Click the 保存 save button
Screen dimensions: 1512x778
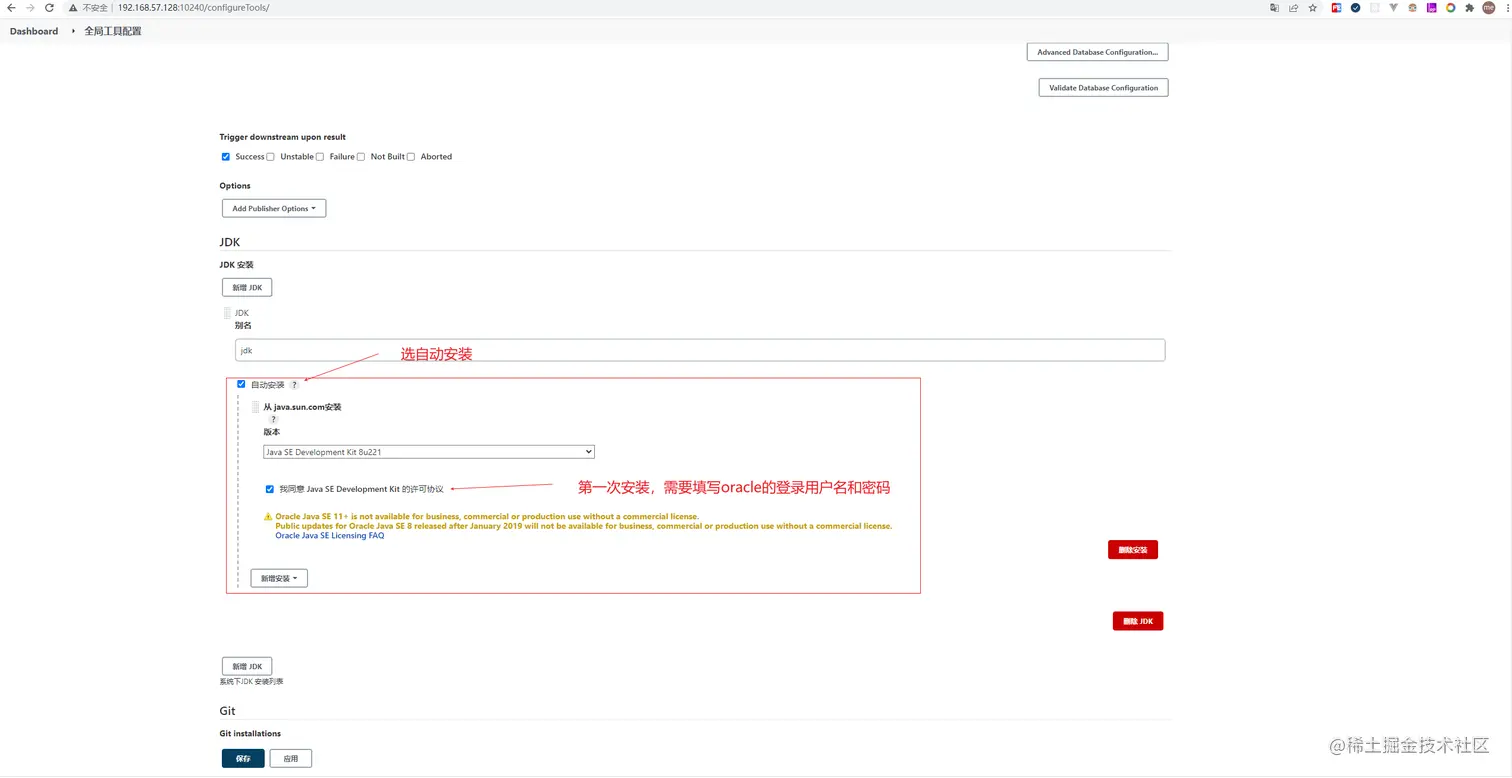tap(243, 758)
